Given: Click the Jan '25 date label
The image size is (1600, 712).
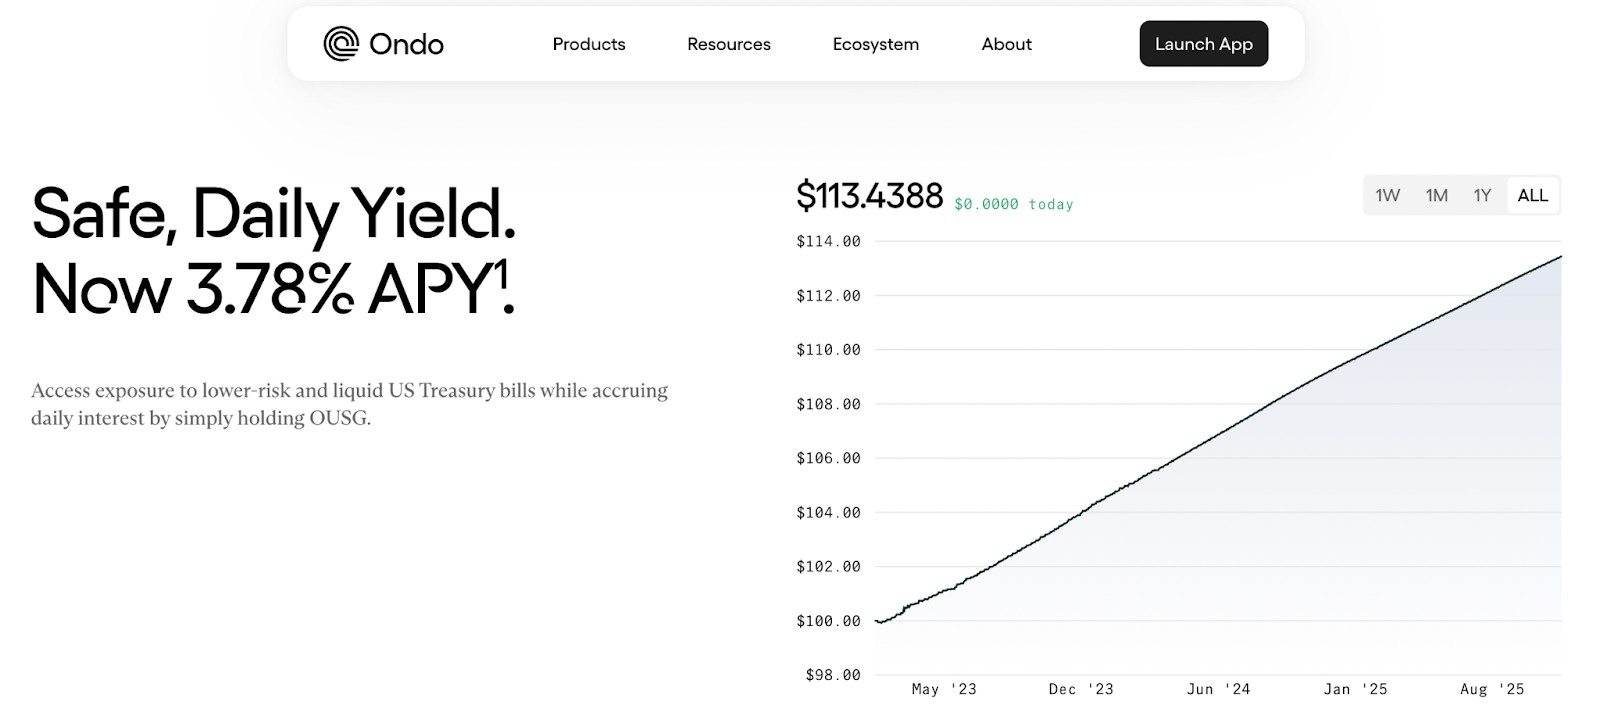Looking at the screenshot, I should (x=1355, y=689).
